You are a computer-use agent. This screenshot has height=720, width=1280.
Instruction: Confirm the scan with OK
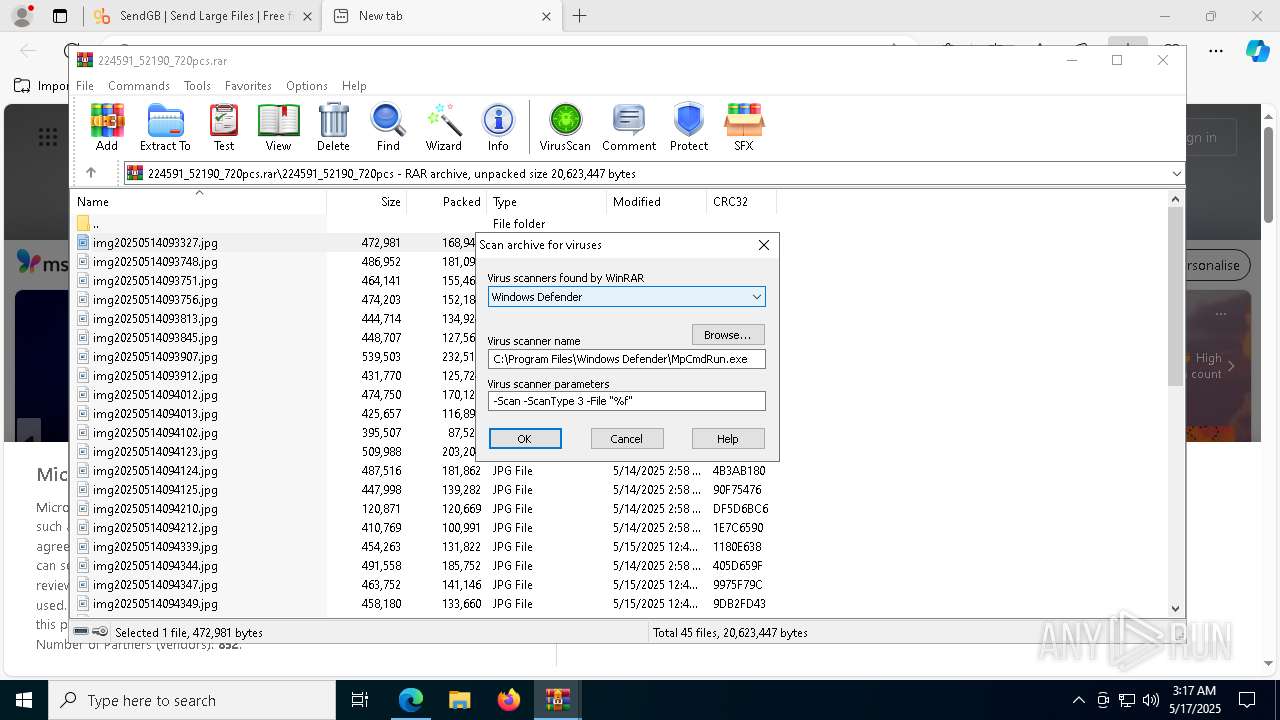[x=525, y=439]
